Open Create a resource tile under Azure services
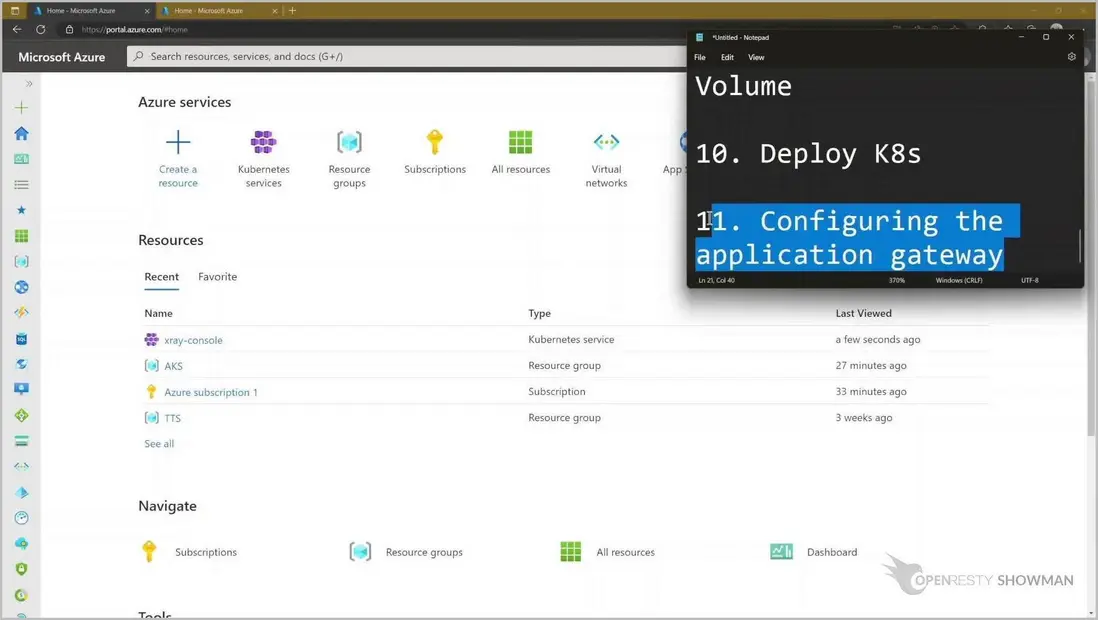 click(x=178, y=158)
